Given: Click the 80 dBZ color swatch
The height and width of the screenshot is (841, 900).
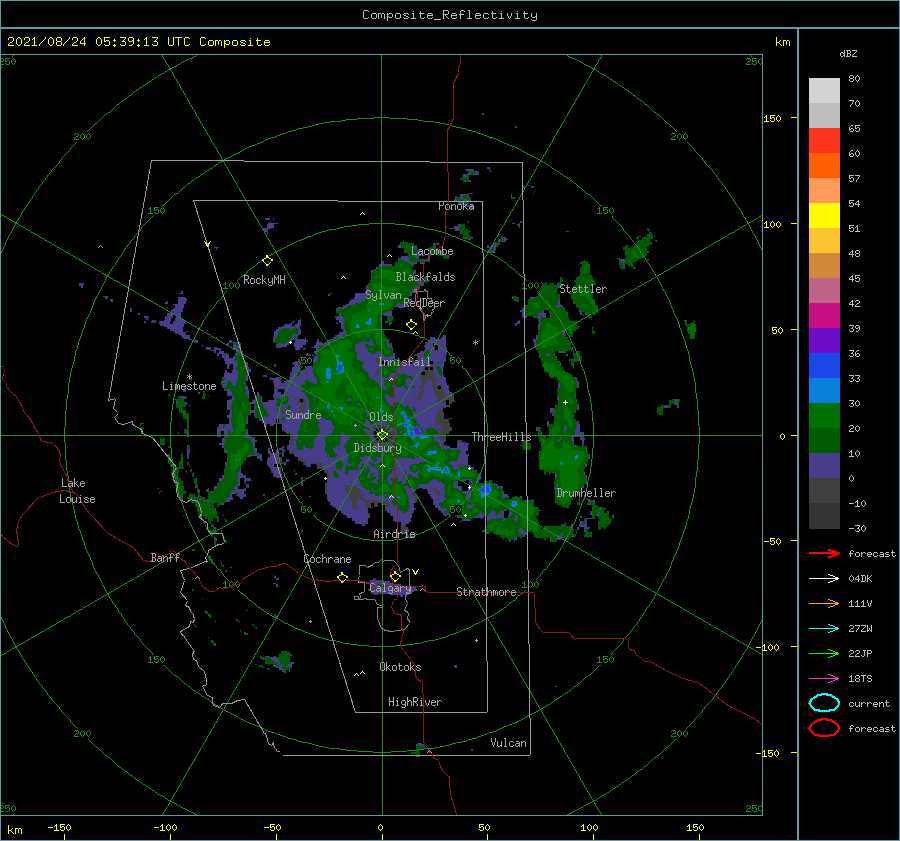Looking at the screenshot, I should pyautogui.click(x=824, y=90).
